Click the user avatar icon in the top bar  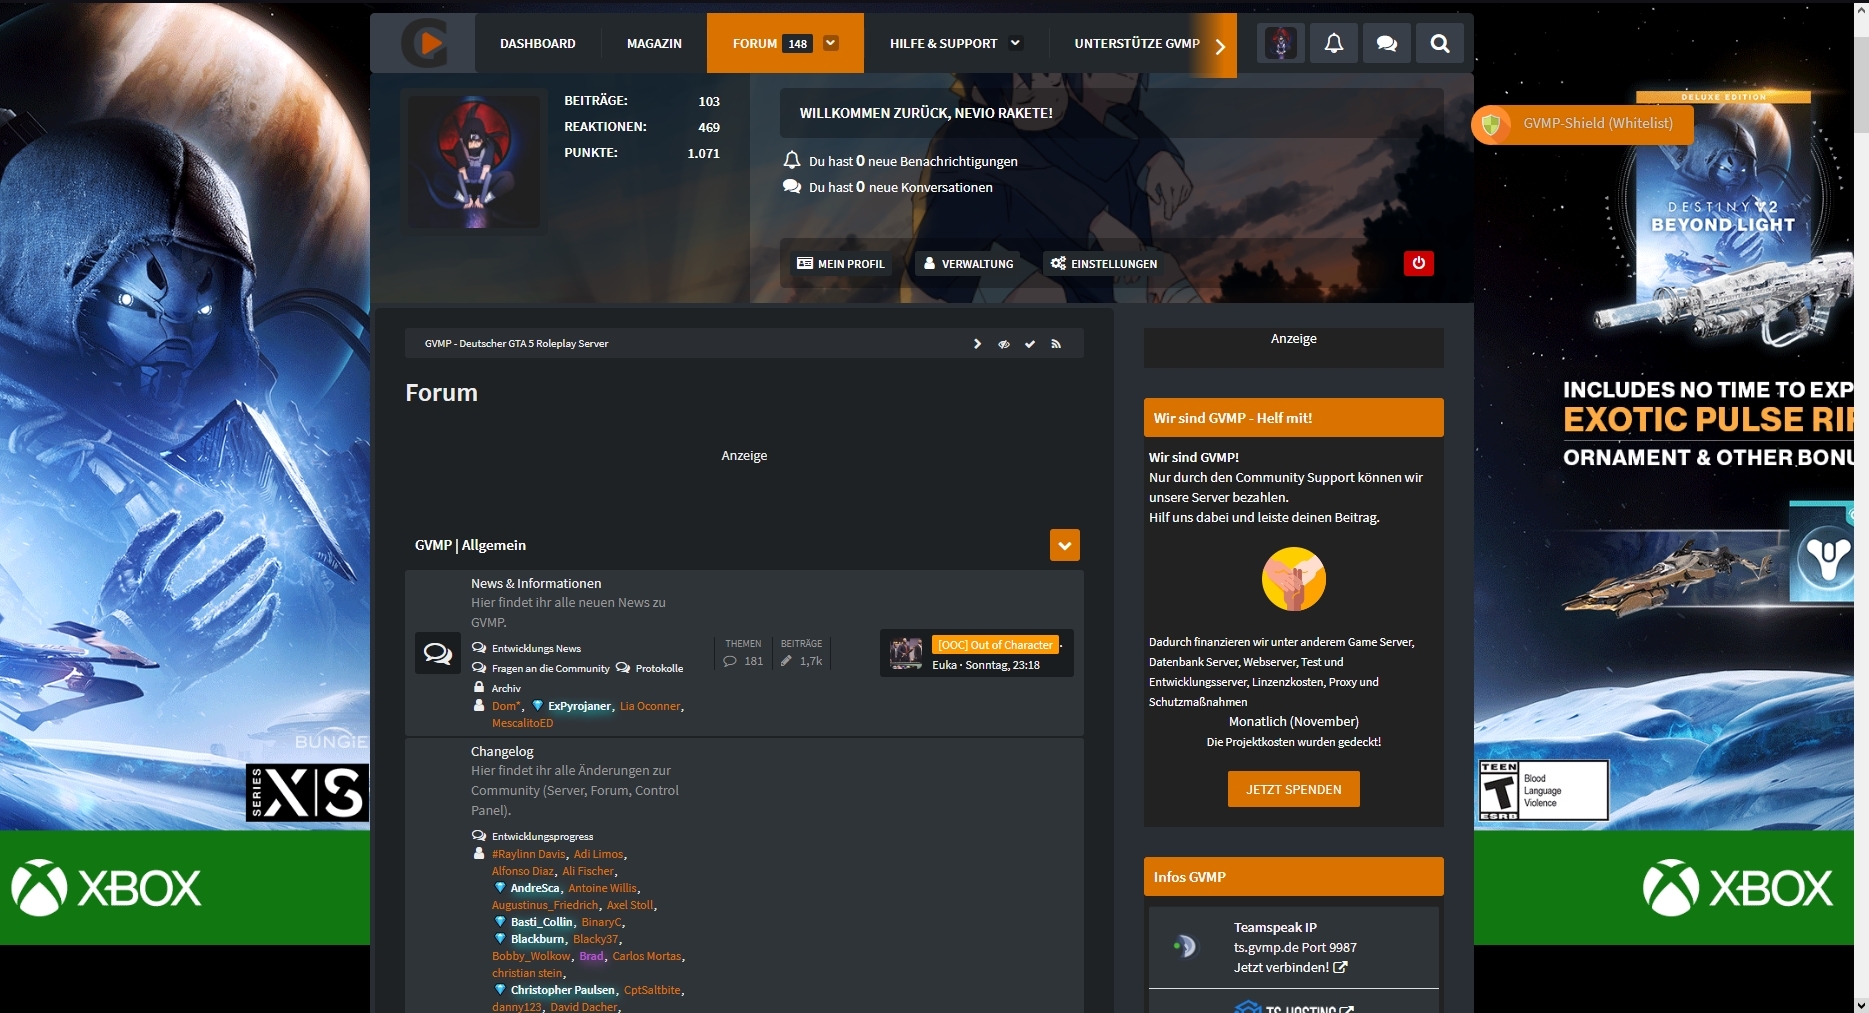click(x=1281, y=43)
